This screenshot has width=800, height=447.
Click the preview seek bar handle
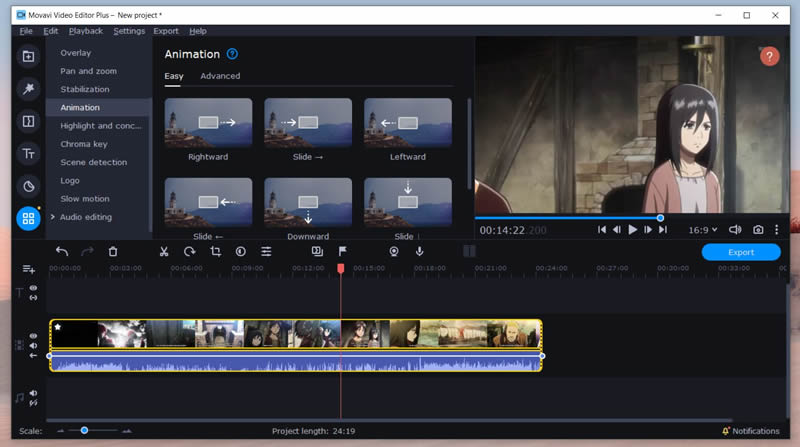coord(660,218)
